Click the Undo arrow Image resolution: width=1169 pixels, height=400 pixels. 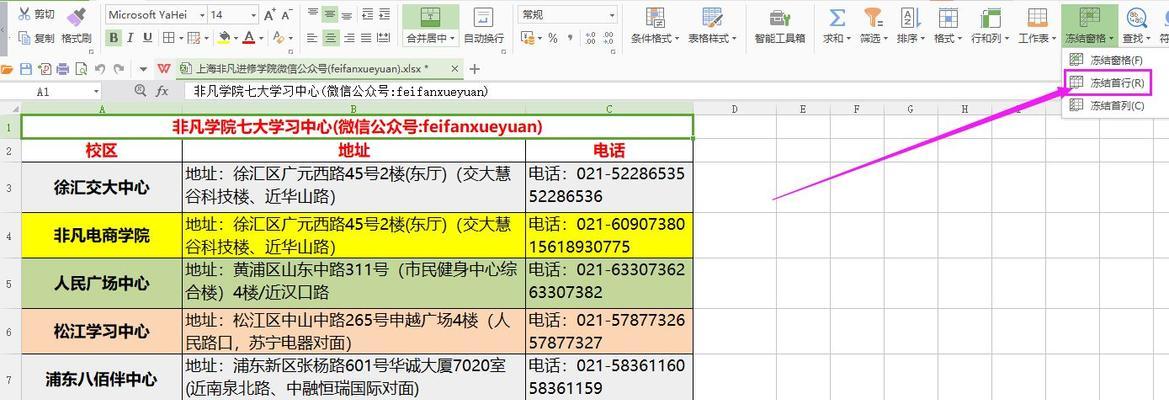pyautogui.click(x=100, y=69)
